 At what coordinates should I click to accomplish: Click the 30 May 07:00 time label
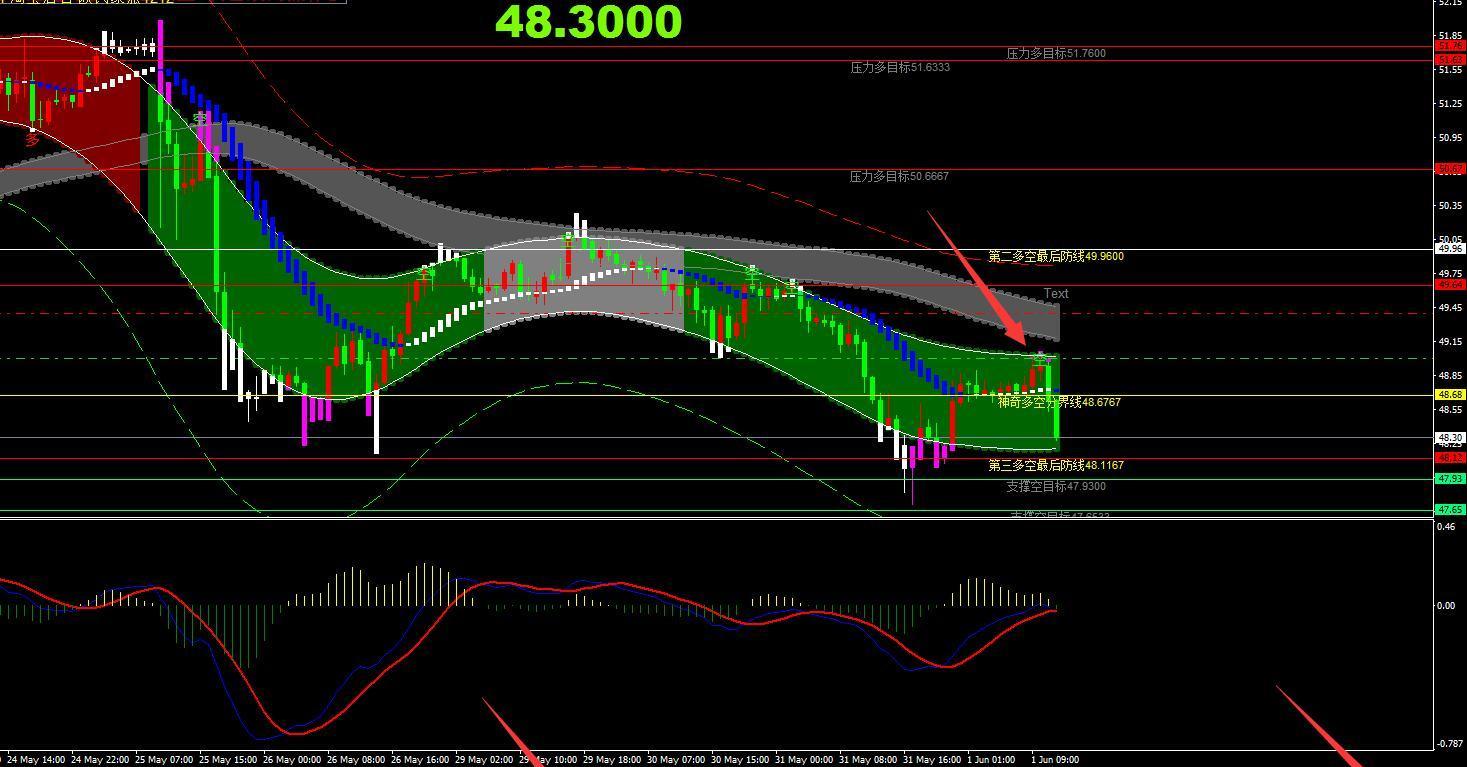pyautogui.click(x=677, y=760)
